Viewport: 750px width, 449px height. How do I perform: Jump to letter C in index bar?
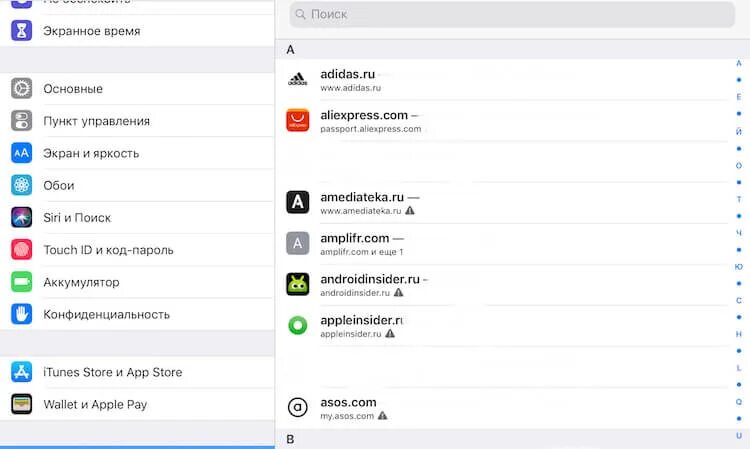click(x=739, y=300)
